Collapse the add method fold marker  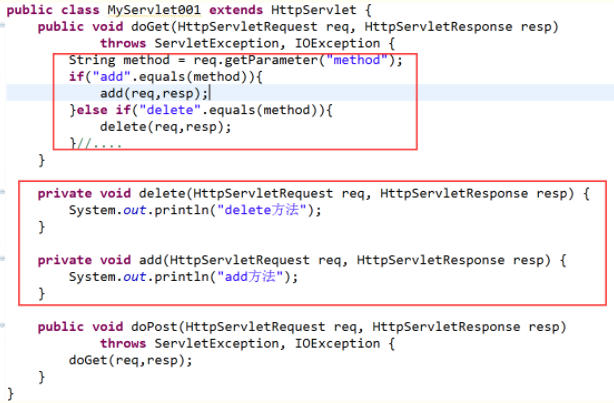click(x=2, y=258)
